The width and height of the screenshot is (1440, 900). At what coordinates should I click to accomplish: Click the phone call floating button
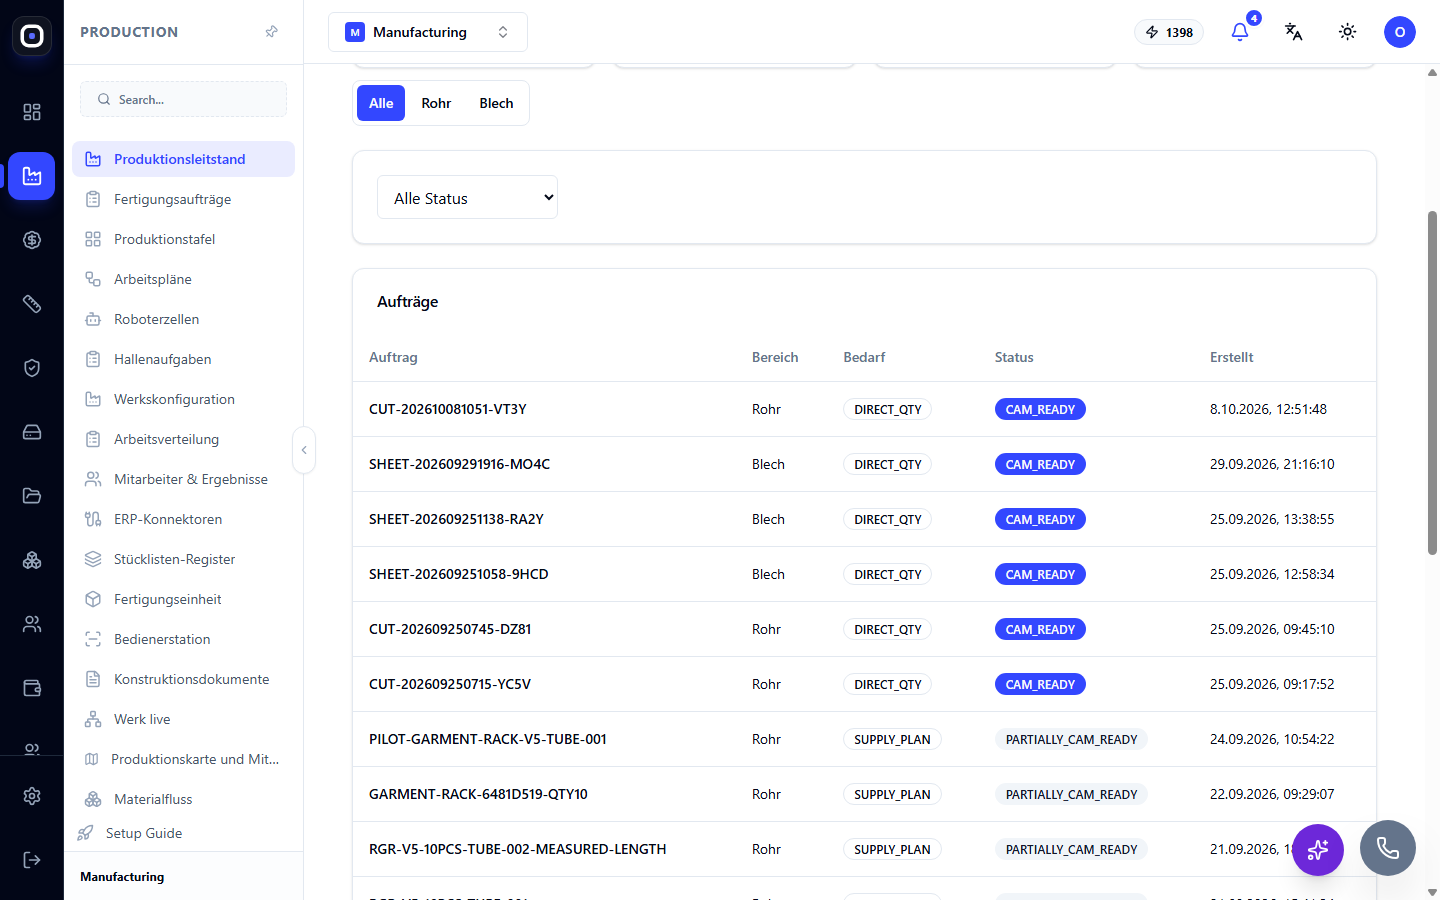pyautogui.click(x=1388, y=848)
